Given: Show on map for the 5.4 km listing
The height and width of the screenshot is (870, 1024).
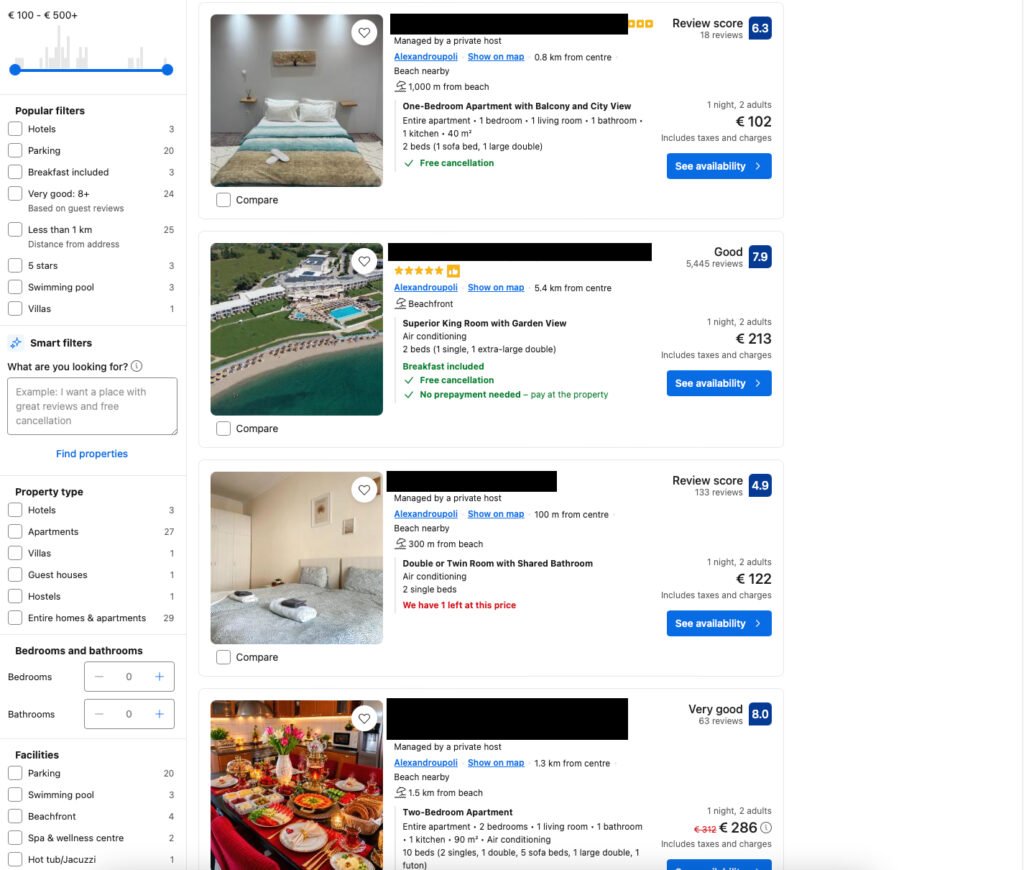Looking at the screenshot, I should (496, 287).
